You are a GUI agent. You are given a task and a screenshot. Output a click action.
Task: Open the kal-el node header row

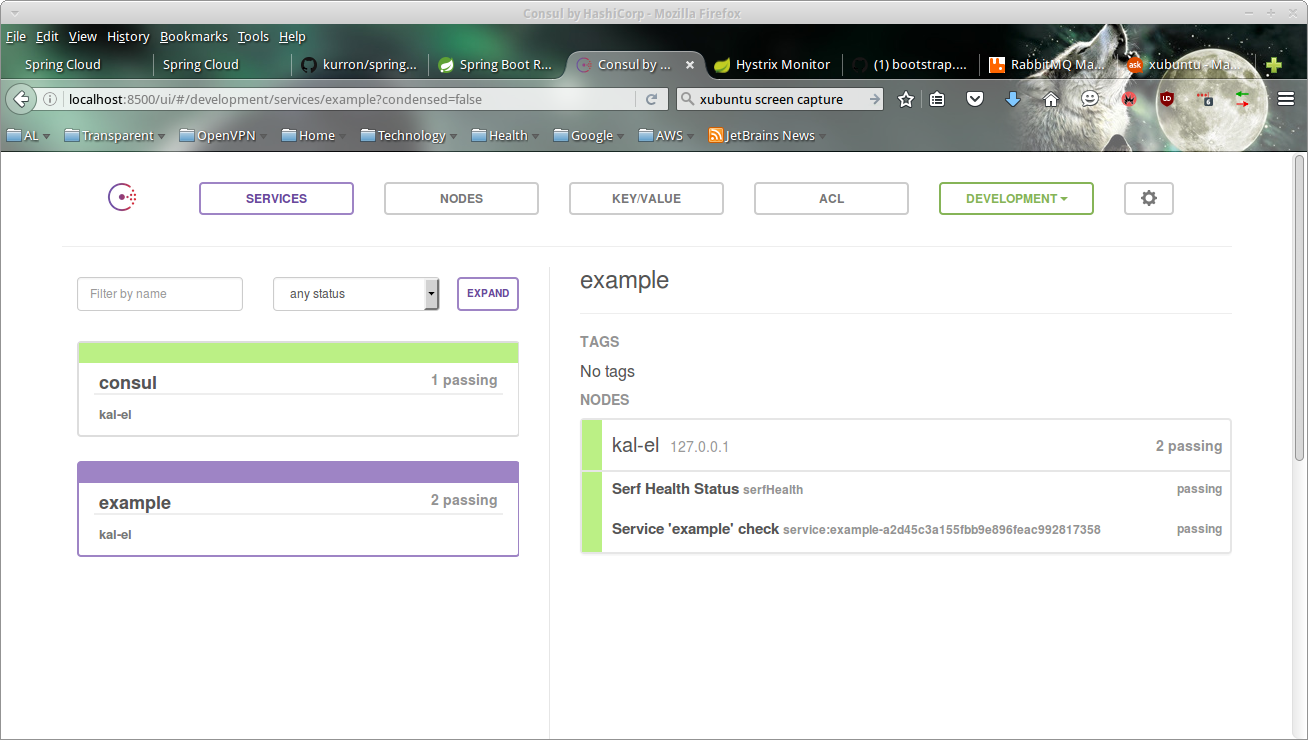(906, 445)
